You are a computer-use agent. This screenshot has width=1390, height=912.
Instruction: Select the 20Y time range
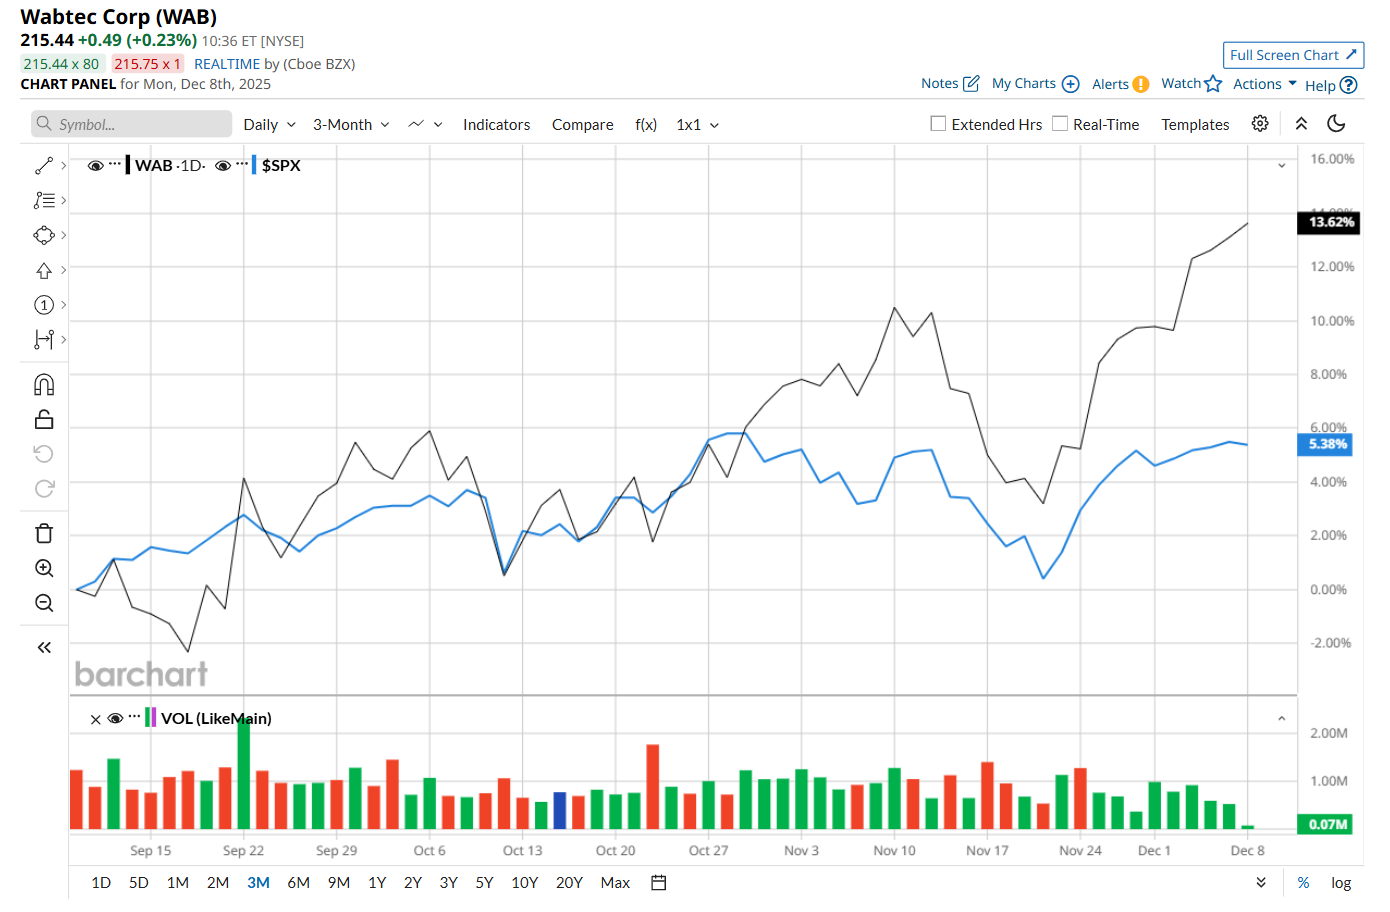click(569, 882)
